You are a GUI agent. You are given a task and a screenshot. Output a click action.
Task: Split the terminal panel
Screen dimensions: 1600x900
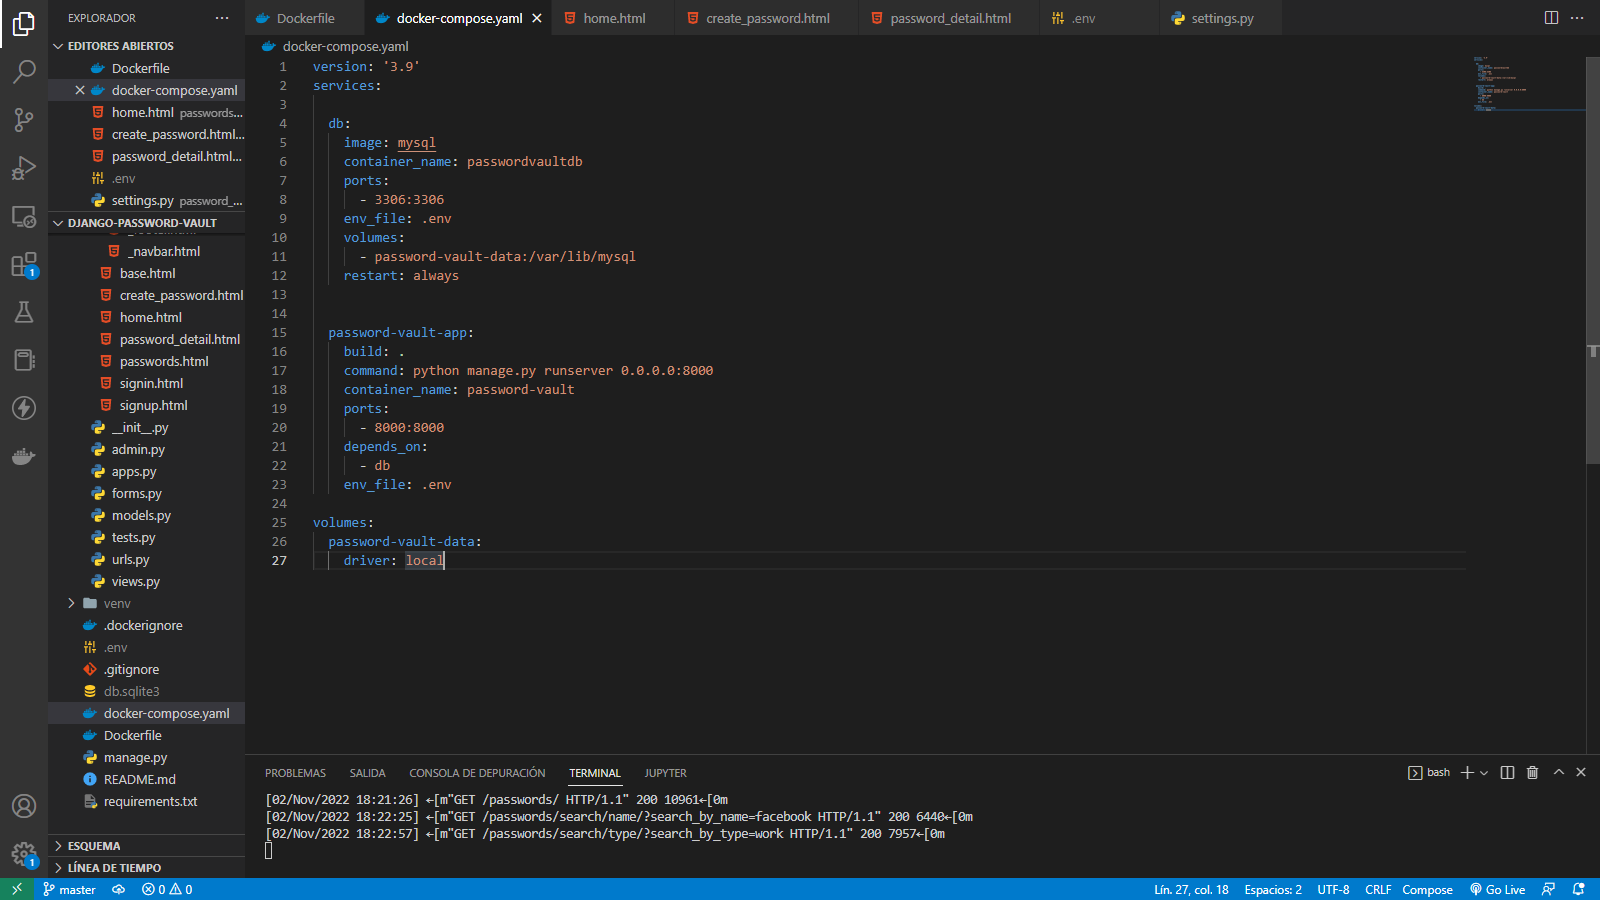1507,772
